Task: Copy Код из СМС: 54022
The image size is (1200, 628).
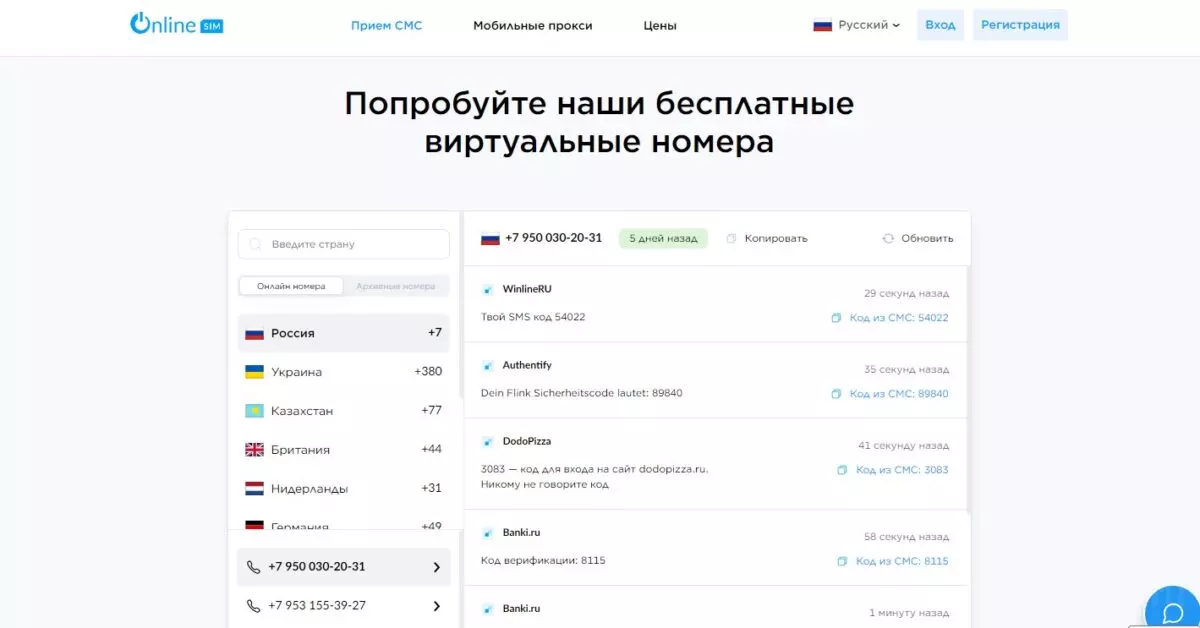Action: (x=899, y=318)
